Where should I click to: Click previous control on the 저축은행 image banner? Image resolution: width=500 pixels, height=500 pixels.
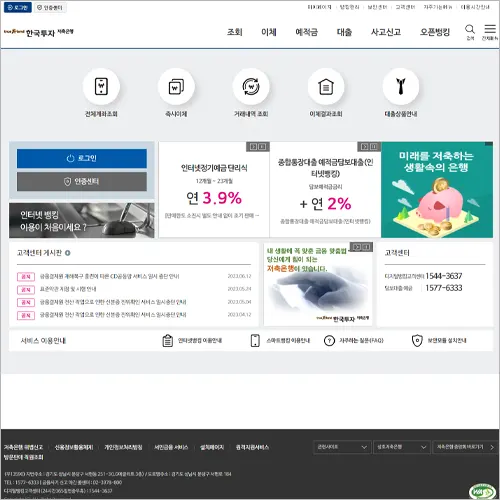pos(357,247)
